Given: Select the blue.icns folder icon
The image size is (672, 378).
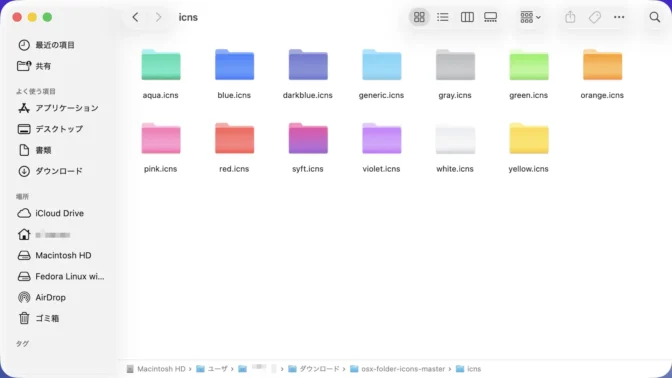Looking at the screenshot, I should (234, 65).
